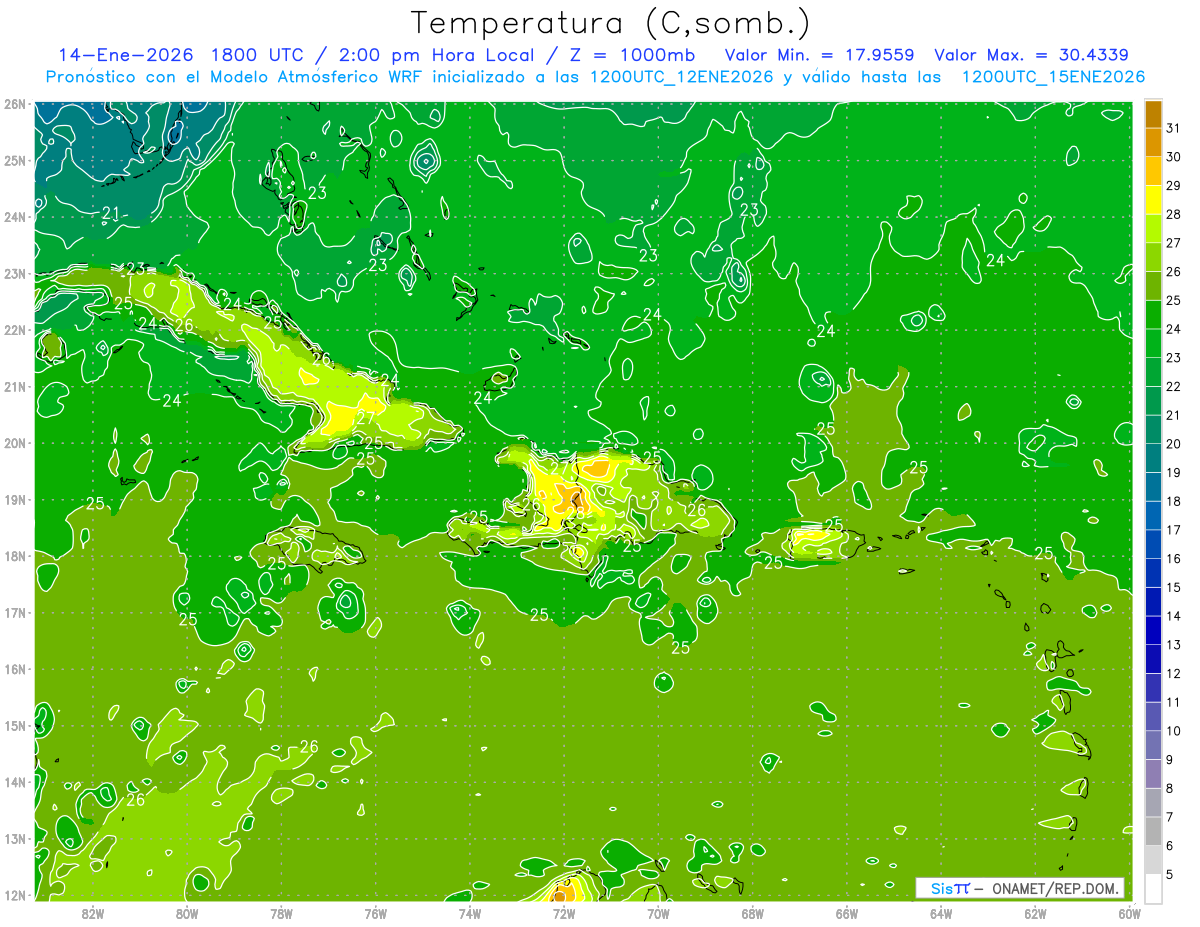Click the '12N' latitude axis label
Screen dimensions: 1200x927
15,895
